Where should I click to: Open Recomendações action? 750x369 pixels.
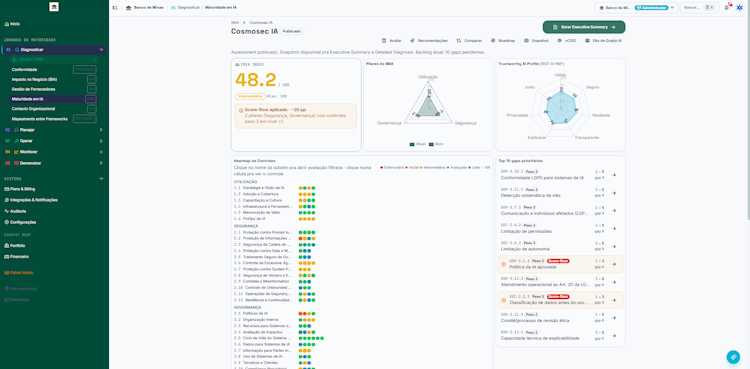(429, 41)
